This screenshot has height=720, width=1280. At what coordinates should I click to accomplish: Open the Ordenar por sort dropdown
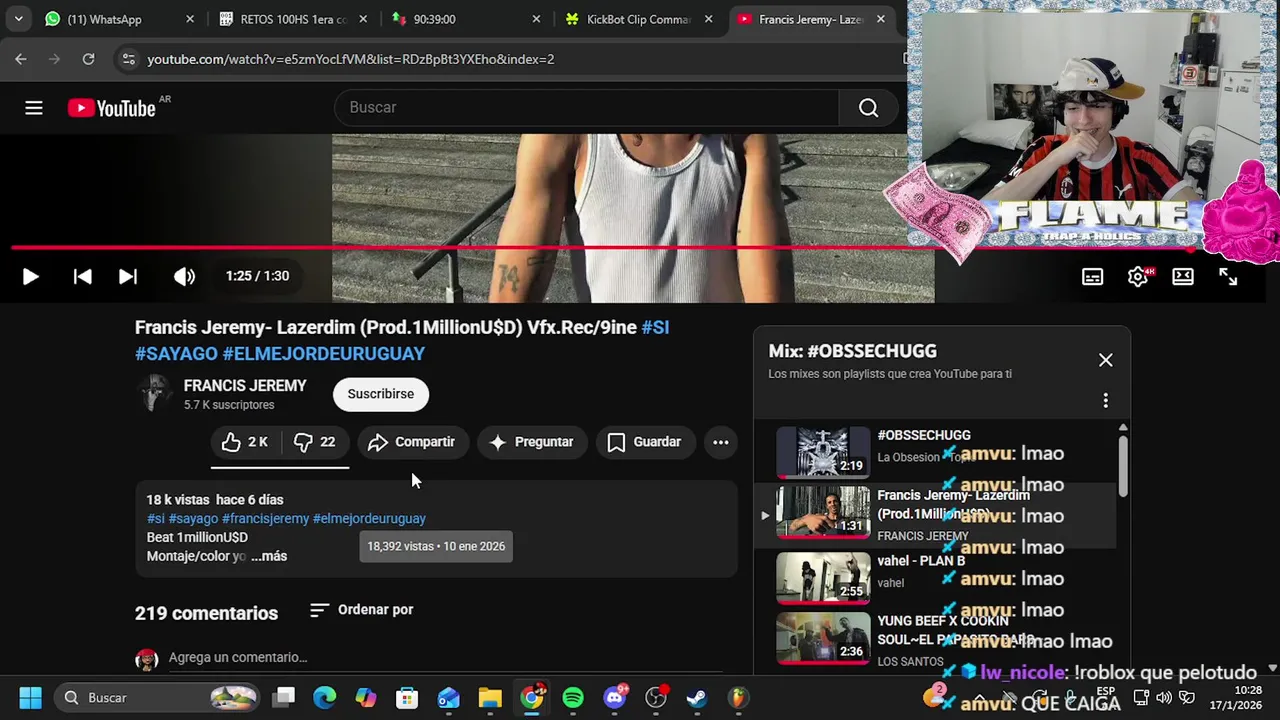point(361,610)
